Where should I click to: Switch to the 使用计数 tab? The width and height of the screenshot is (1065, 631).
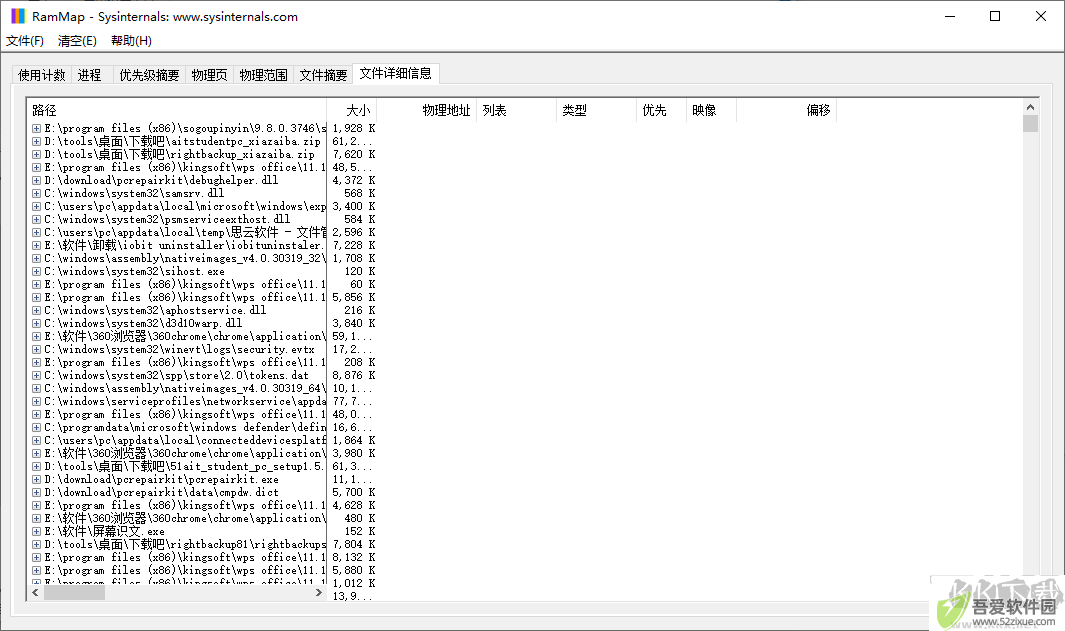[x=41, y=75]
